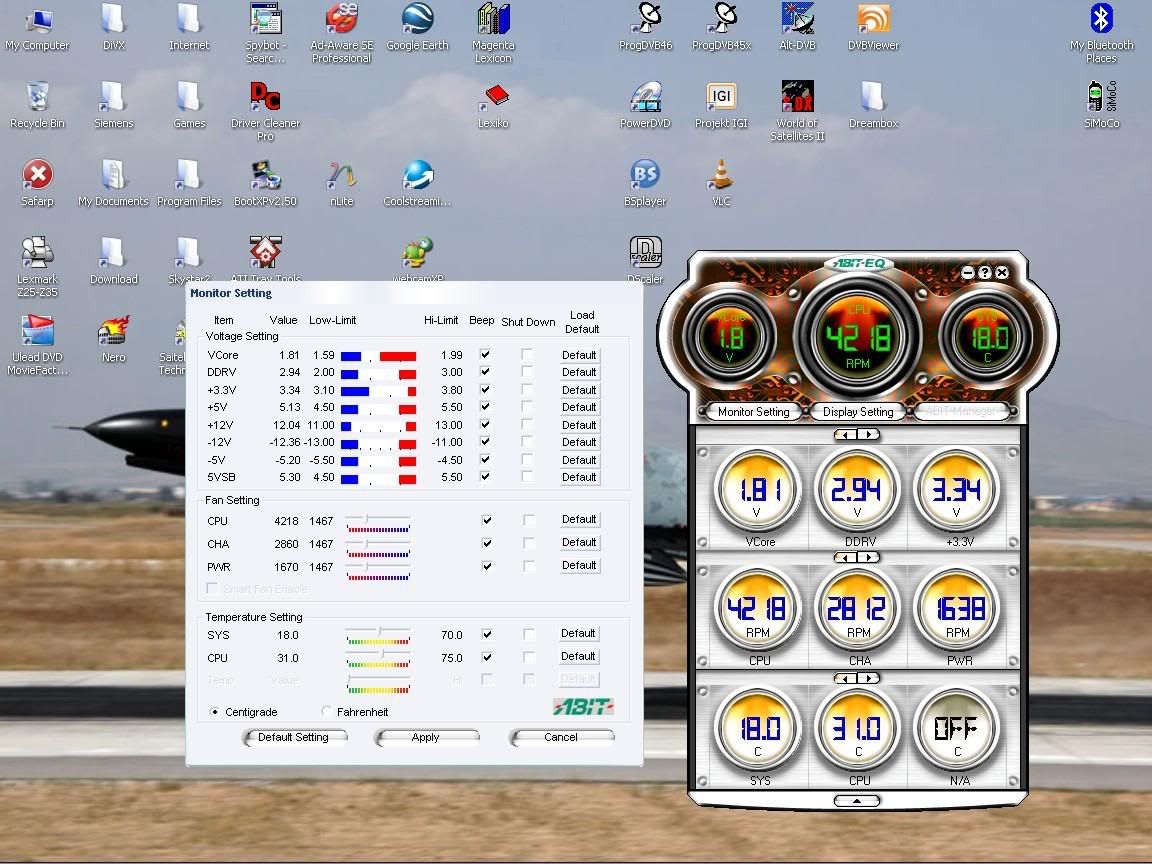1152x864 pixels.
Task: Collapse the ABIT-EQ panel with the up arrow
Action: (857, 801)
